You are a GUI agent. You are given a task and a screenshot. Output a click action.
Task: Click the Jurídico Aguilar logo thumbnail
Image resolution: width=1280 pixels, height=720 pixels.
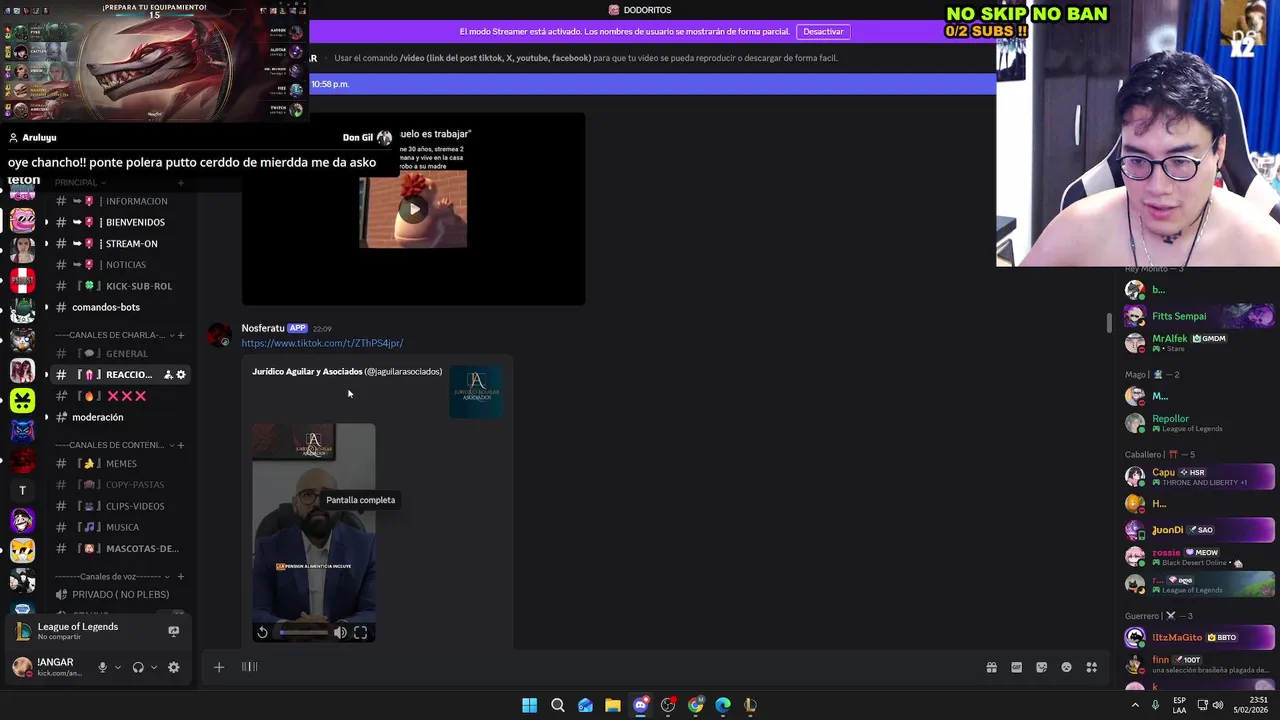pyautogui.click(x=476, y=391)
